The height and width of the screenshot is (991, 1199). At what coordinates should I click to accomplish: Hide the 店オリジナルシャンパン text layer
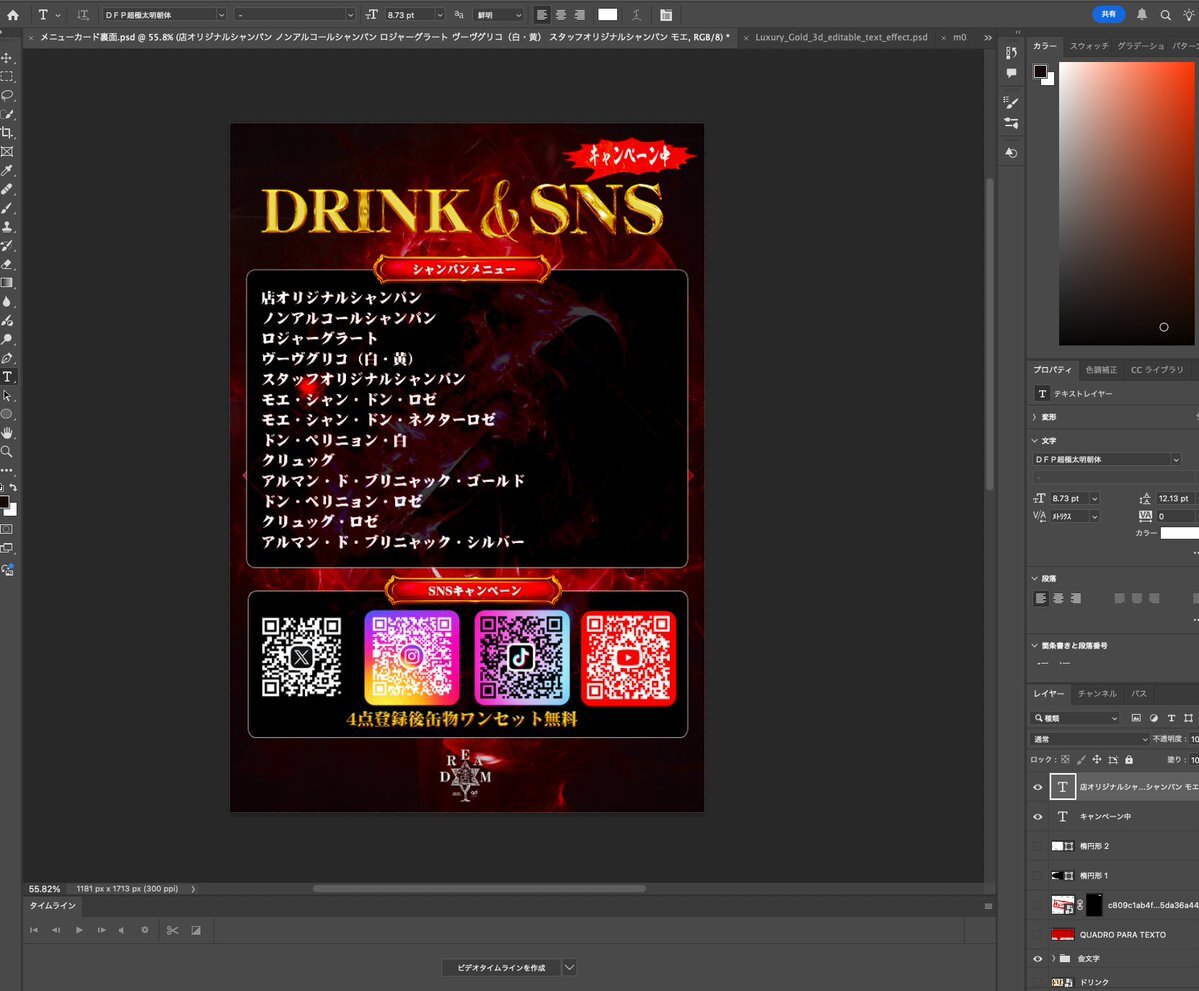click(1038, 787)
